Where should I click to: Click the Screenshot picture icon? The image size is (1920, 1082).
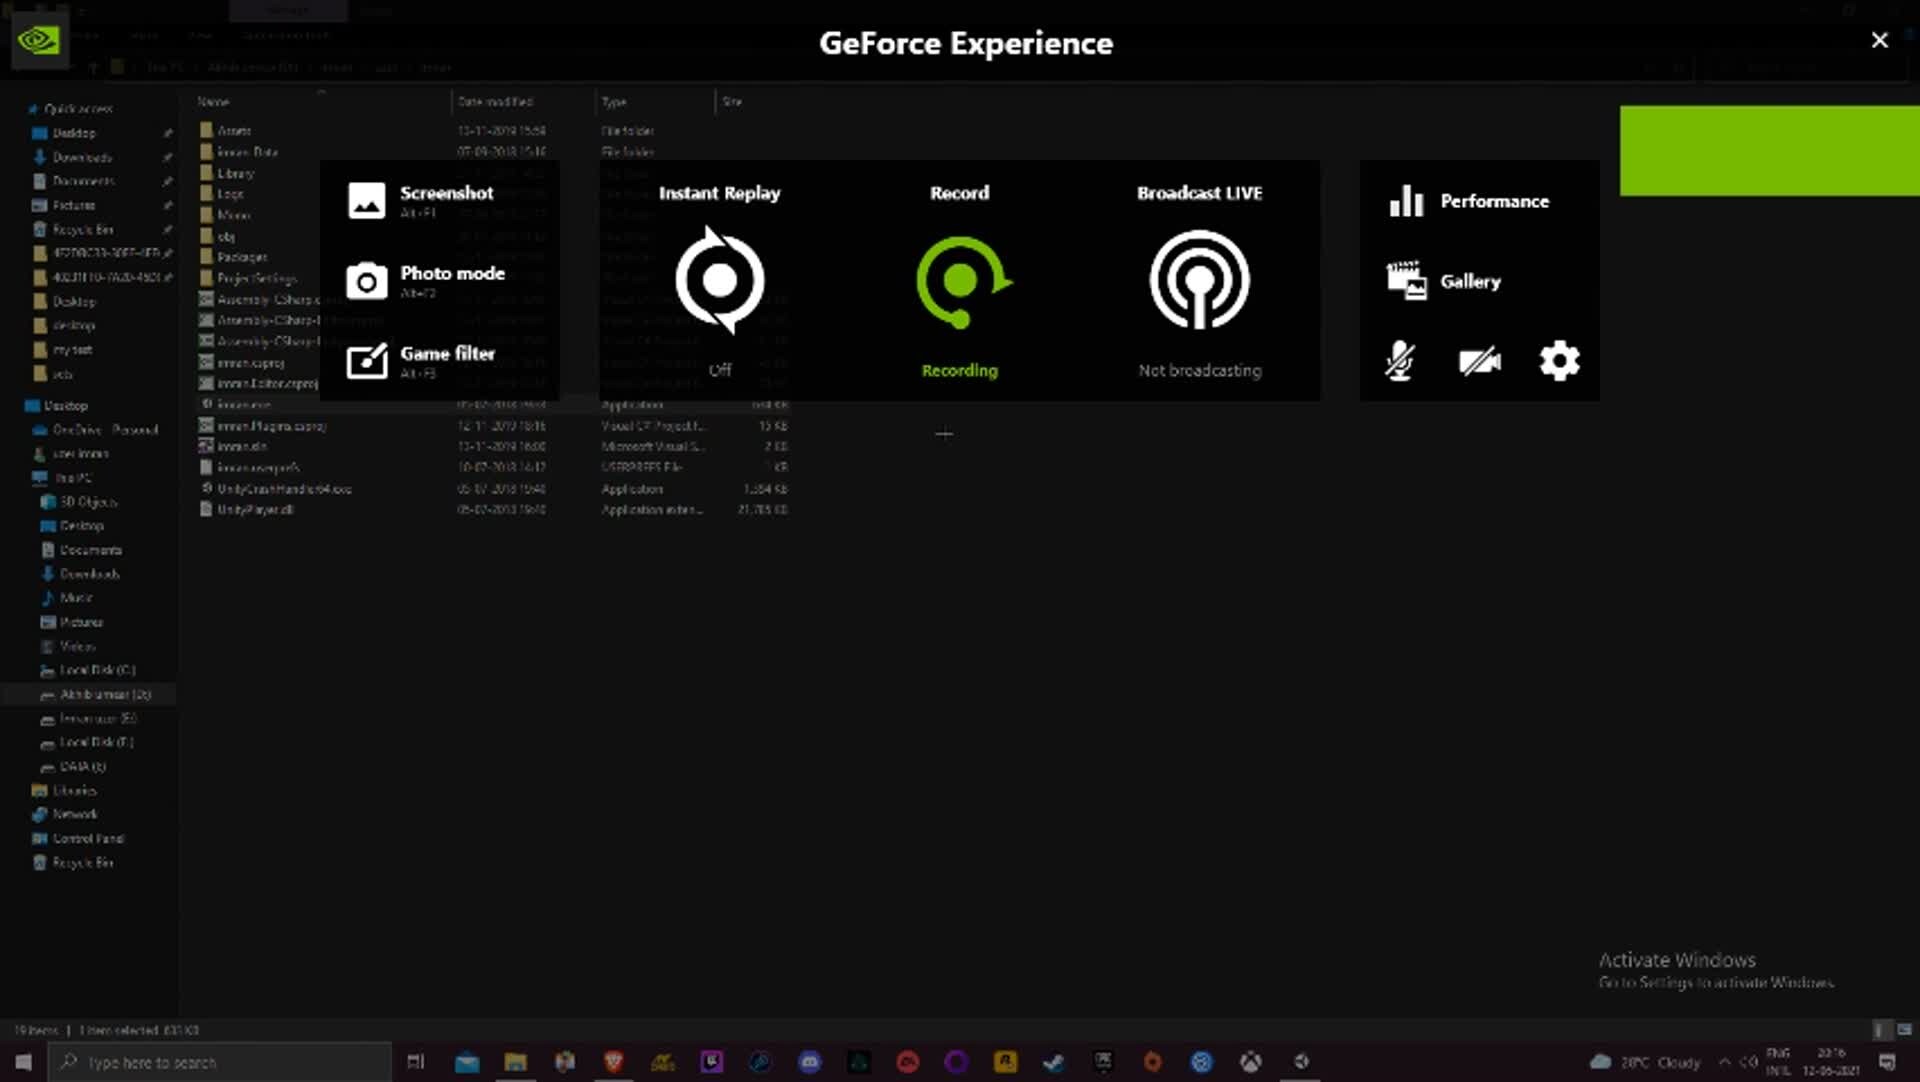tap(366, 201)
